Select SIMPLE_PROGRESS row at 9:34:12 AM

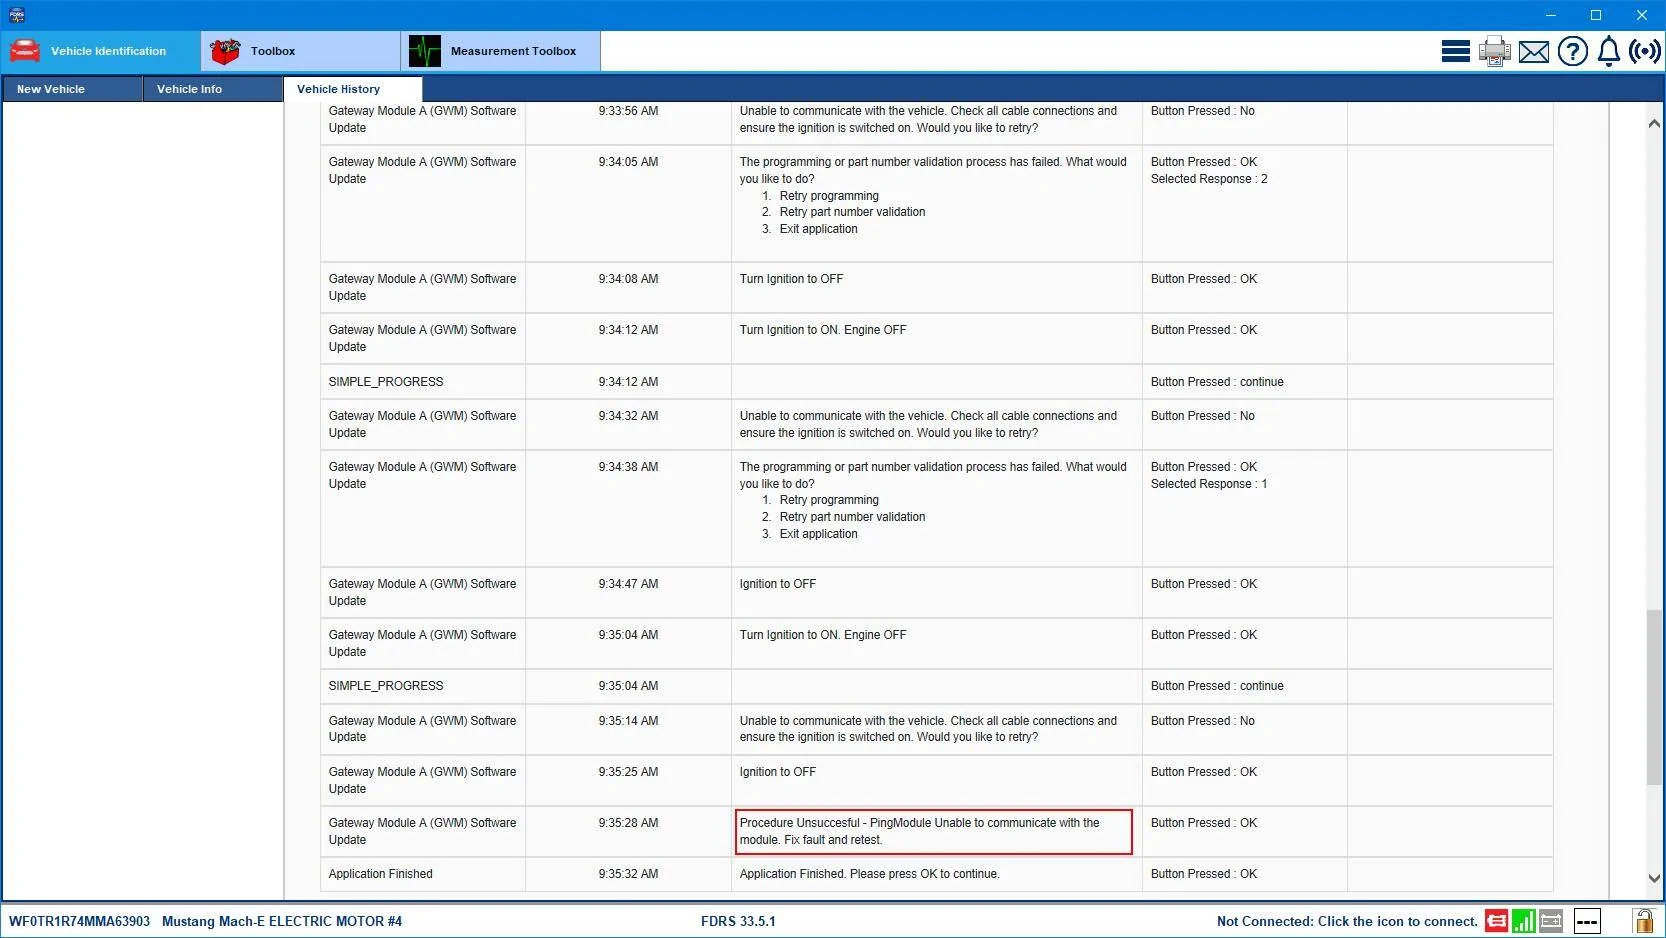pyautogui.click(x=385, y=382)
